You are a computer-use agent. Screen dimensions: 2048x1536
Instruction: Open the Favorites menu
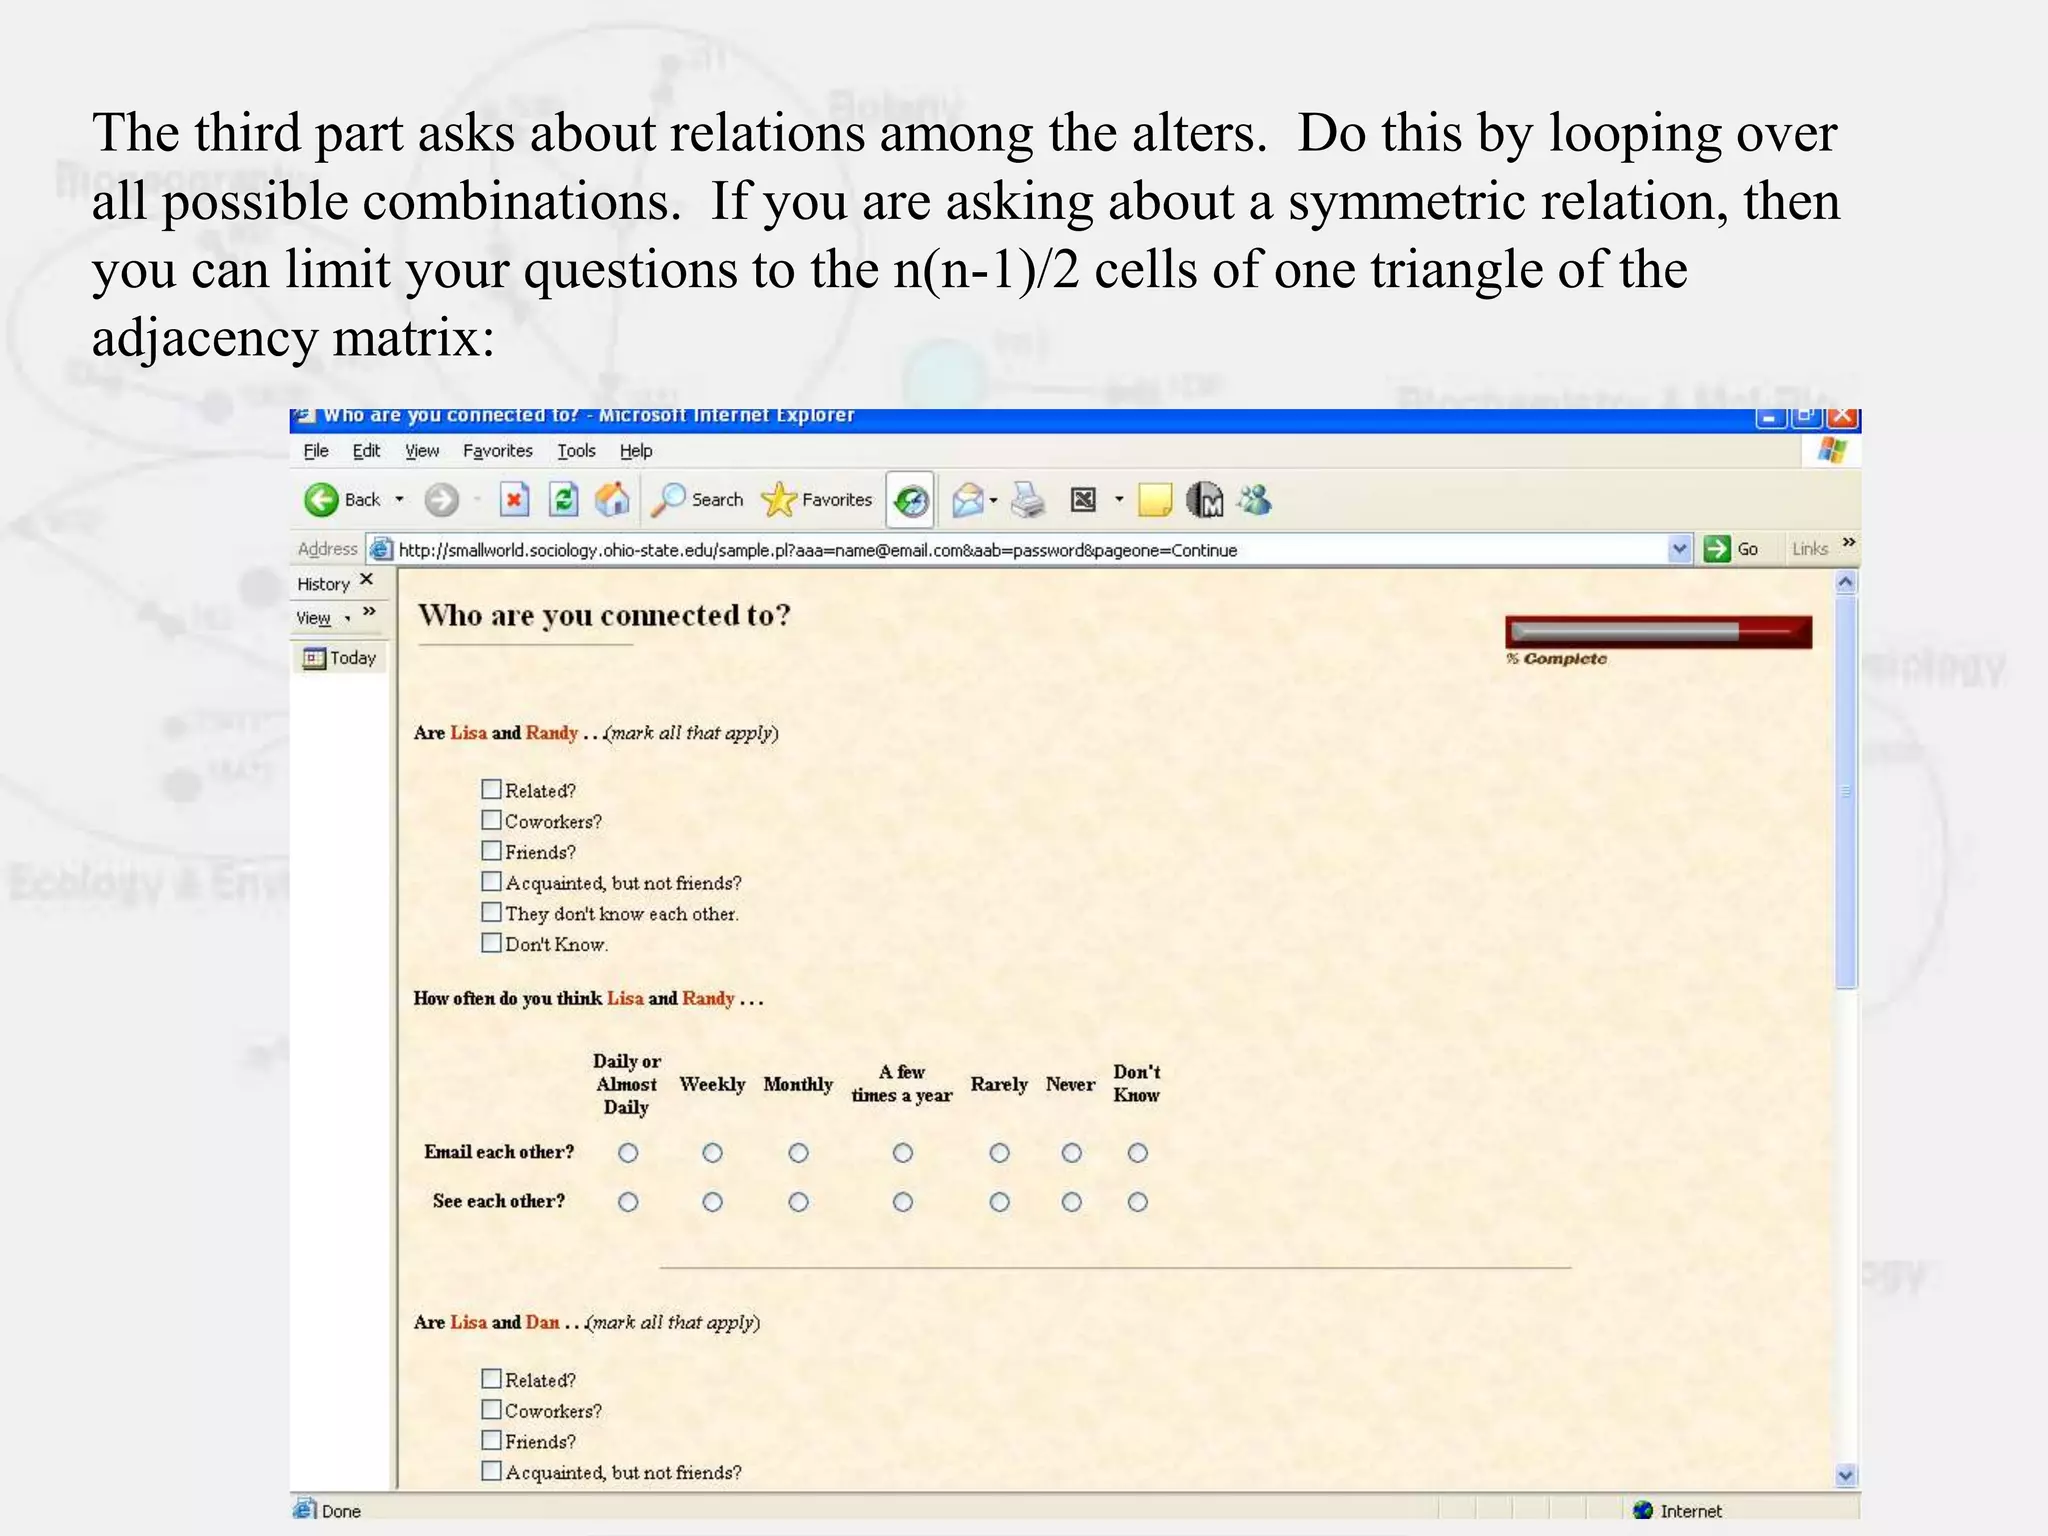tap(497, 451)
